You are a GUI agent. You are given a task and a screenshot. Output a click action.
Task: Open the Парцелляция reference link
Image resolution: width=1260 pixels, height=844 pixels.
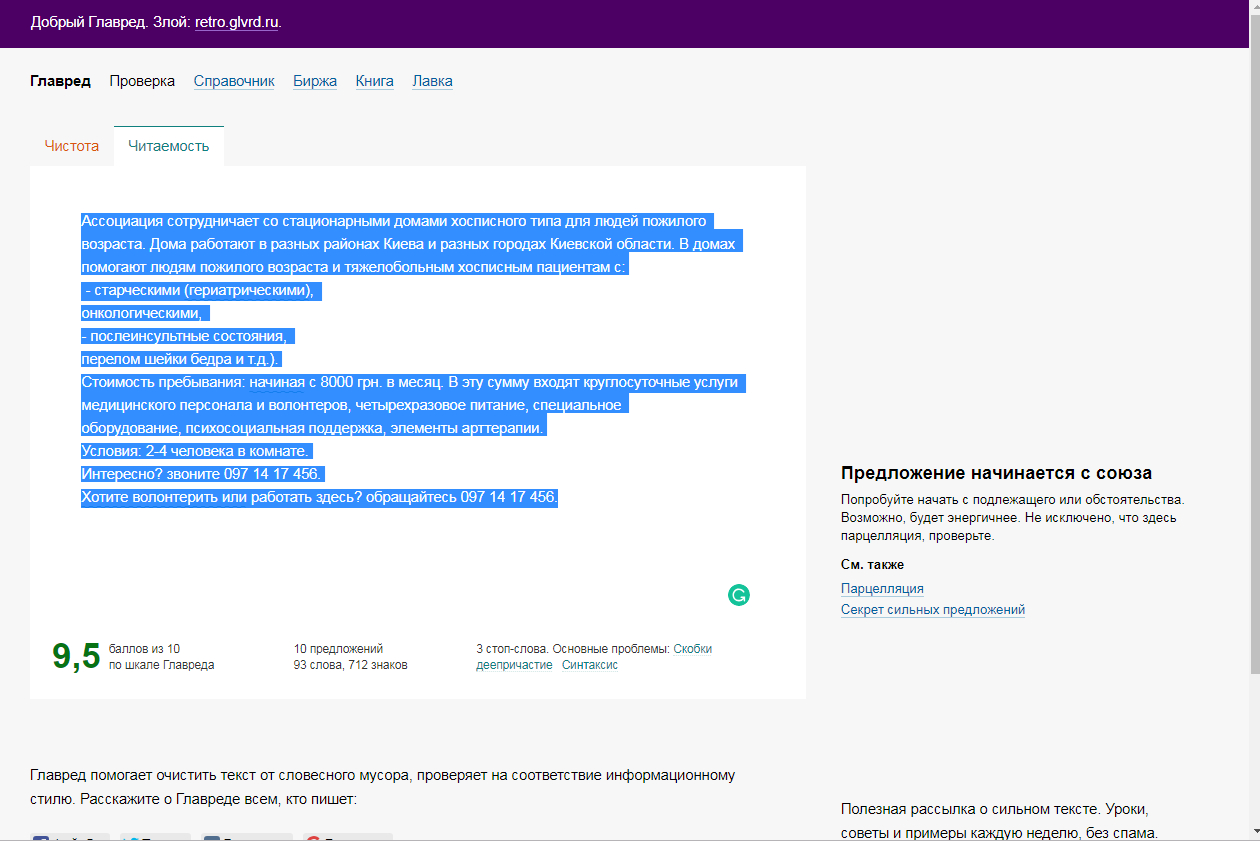(882, 589)
